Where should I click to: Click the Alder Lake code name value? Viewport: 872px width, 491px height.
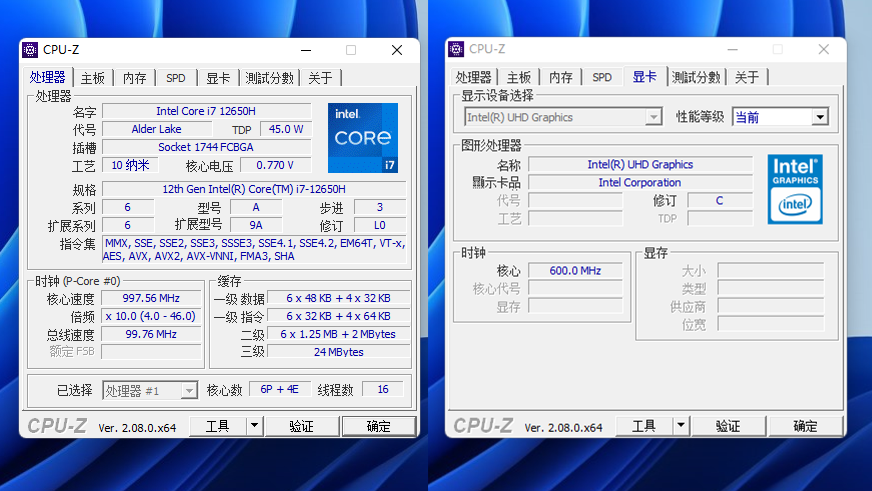pyautogui.click(x=157, y=129)
